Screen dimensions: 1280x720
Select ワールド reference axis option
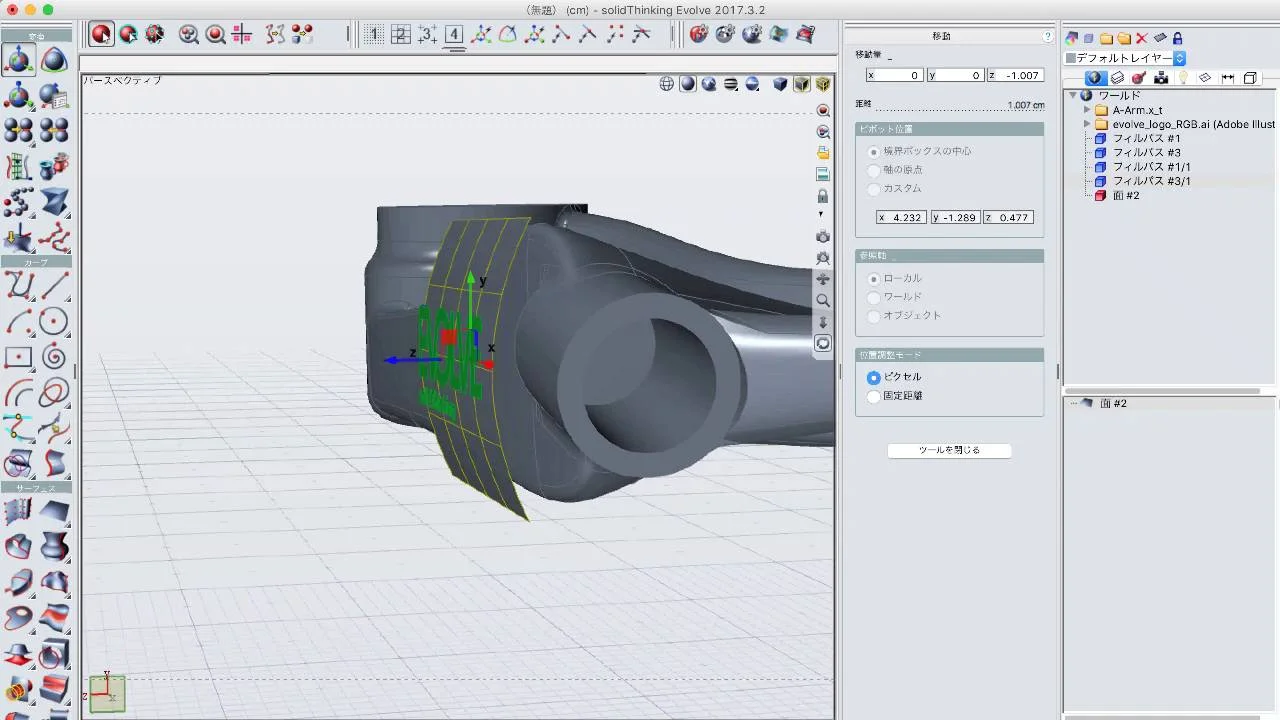point(874,297)
